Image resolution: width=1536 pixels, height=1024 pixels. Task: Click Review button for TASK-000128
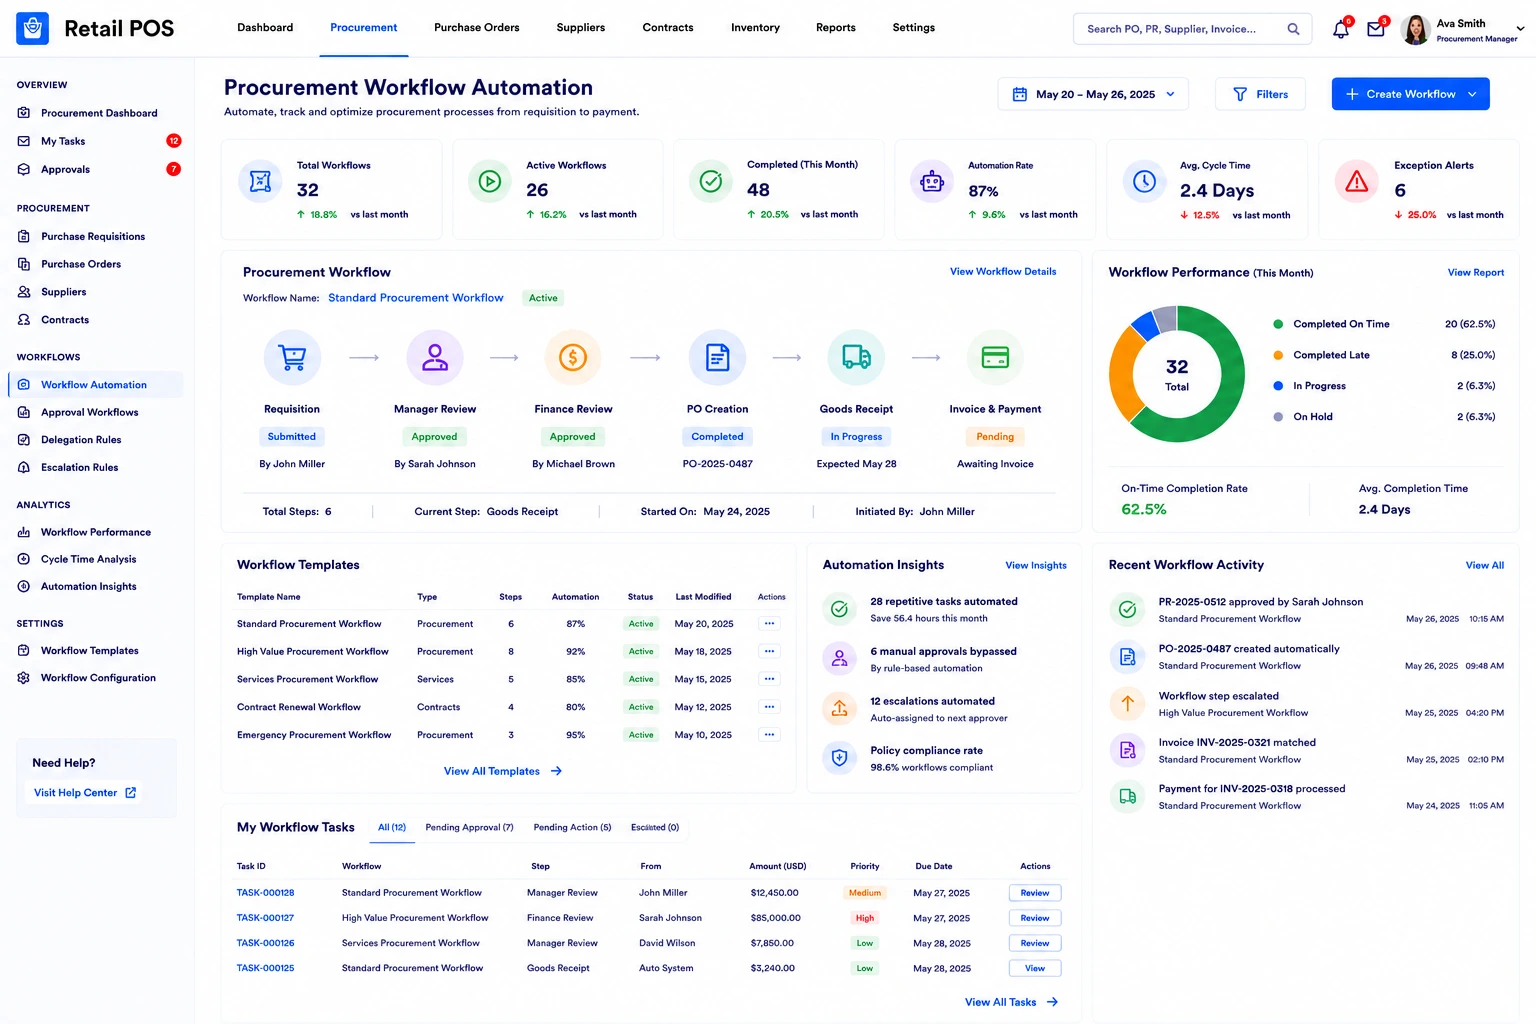pos(1035,893)
